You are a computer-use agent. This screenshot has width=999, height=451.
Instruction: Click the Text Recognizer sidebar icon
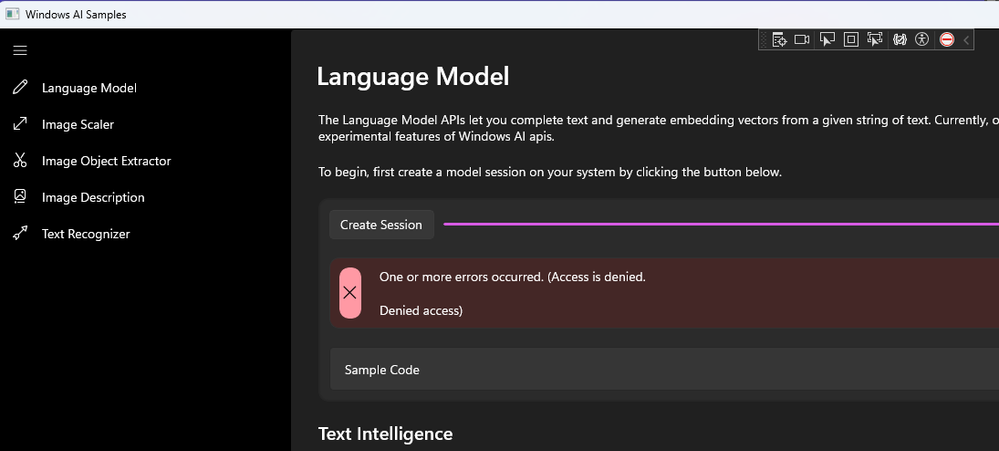coord(20,233)
